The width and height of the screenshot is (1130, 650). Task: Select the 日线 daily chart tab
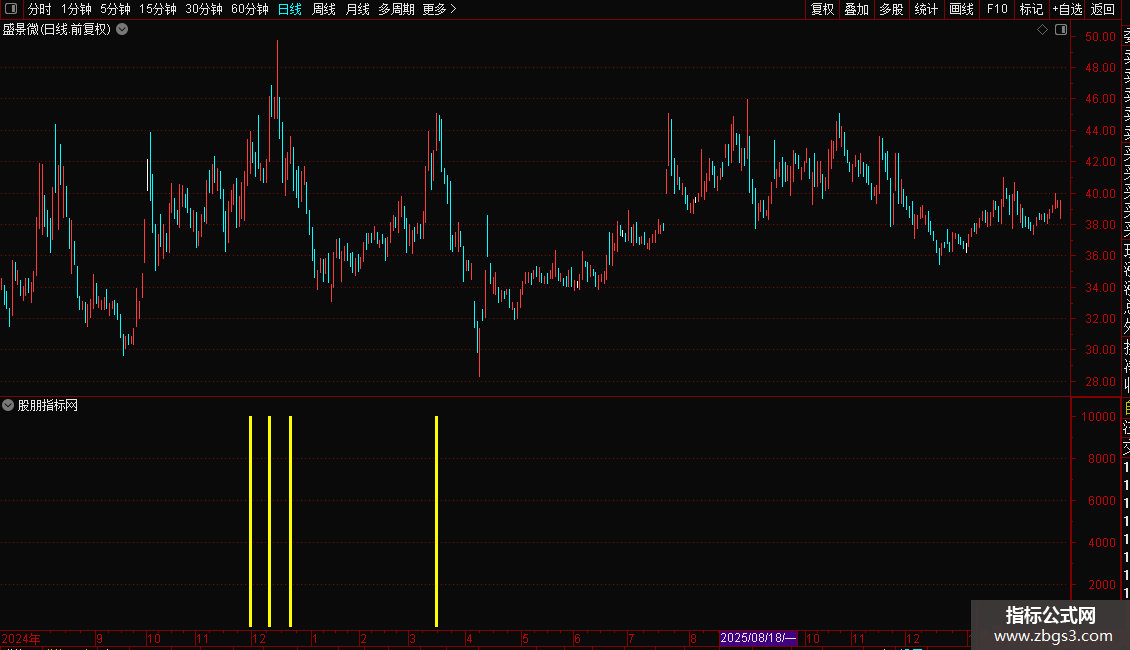tap(290, 9)
